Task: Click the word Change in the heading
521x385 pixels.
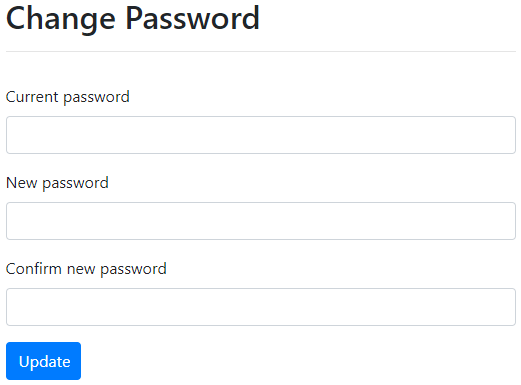Action: [x=61, y=19]
